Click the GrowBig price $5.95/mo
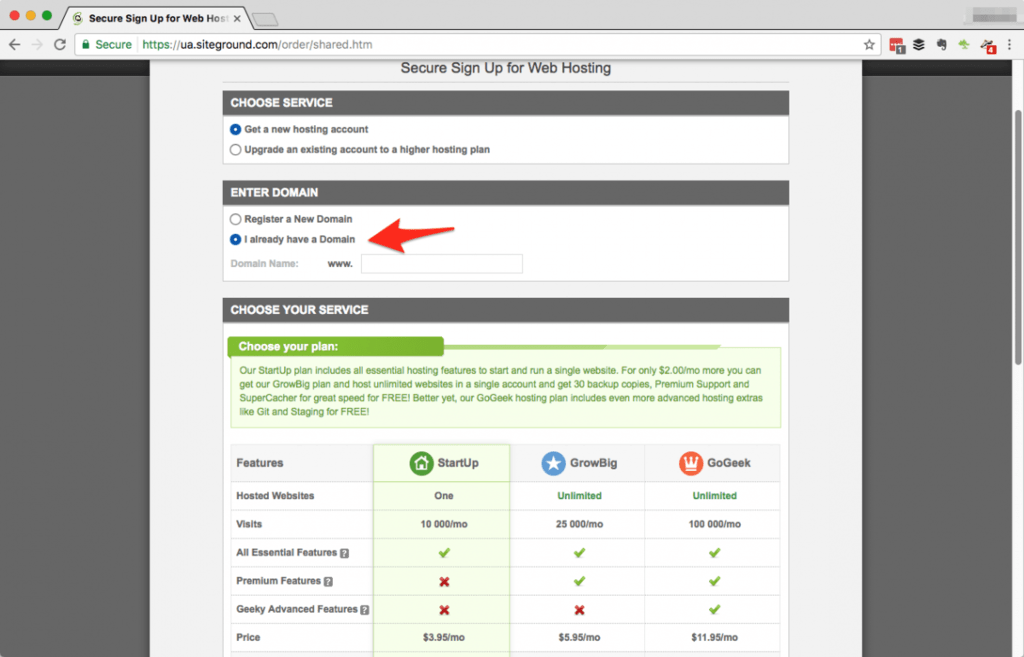 (x=579, y=637)
